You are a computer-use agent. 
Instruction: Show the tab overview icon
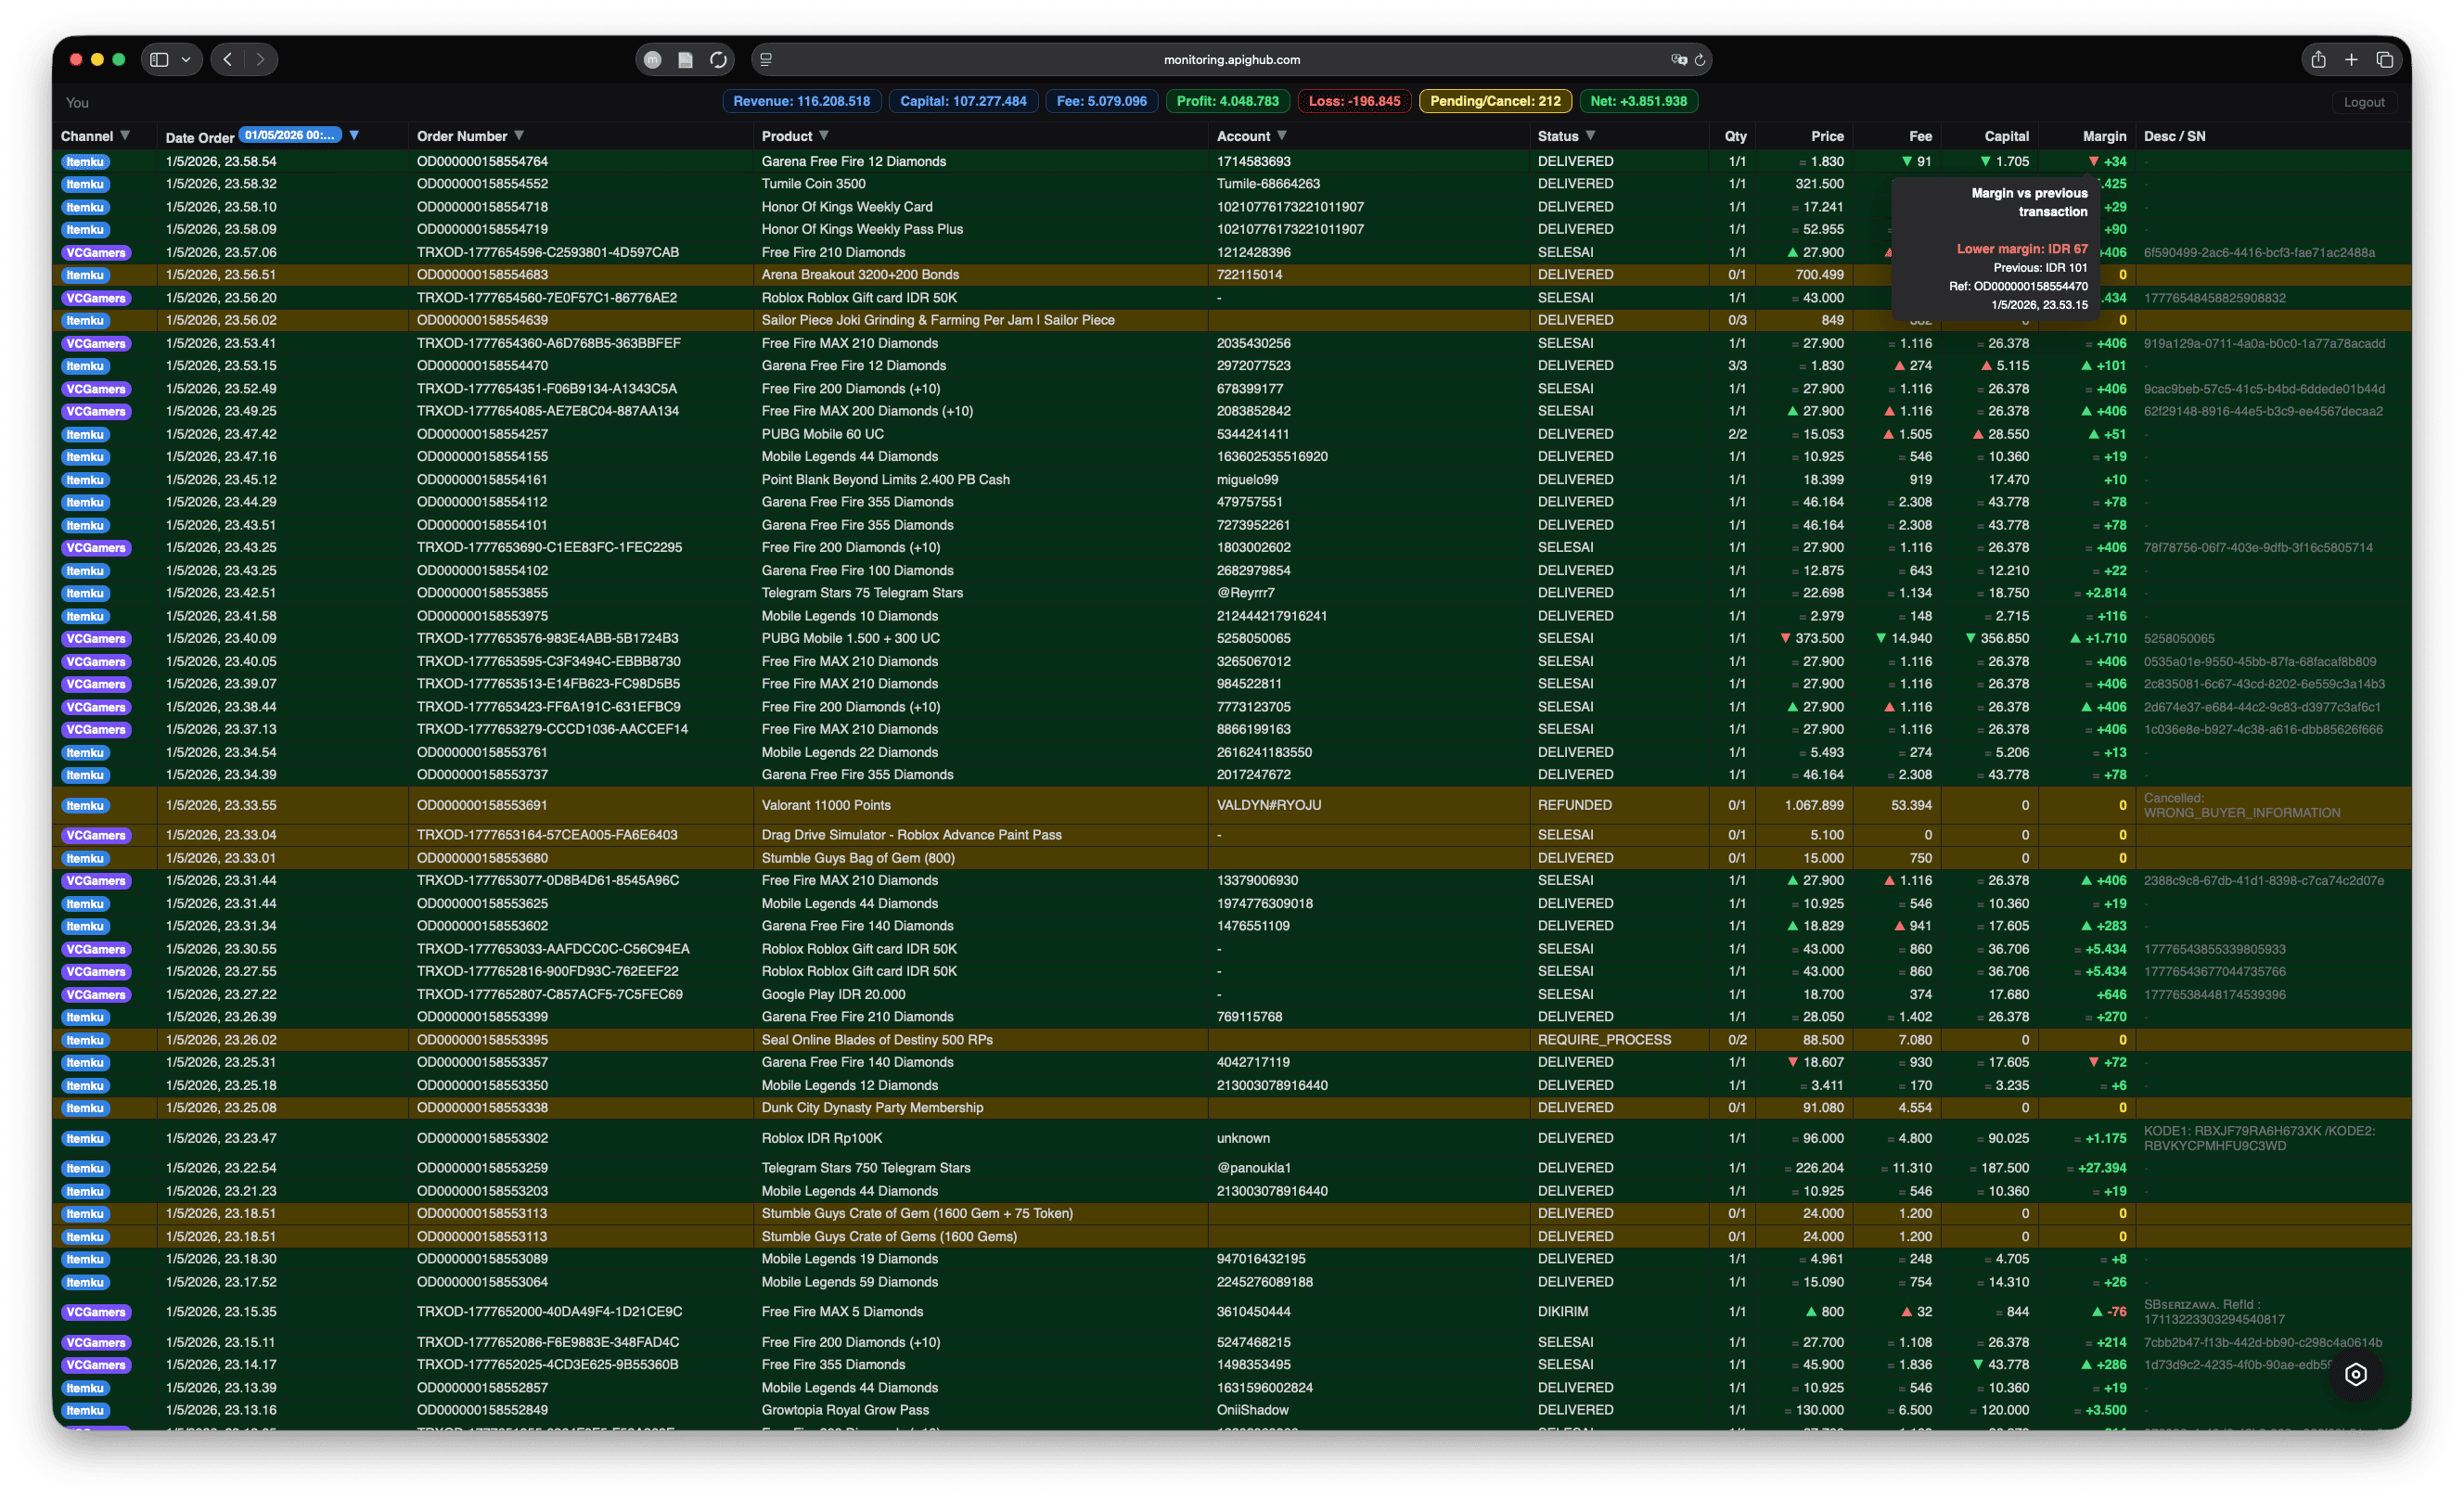(2385, 60)
